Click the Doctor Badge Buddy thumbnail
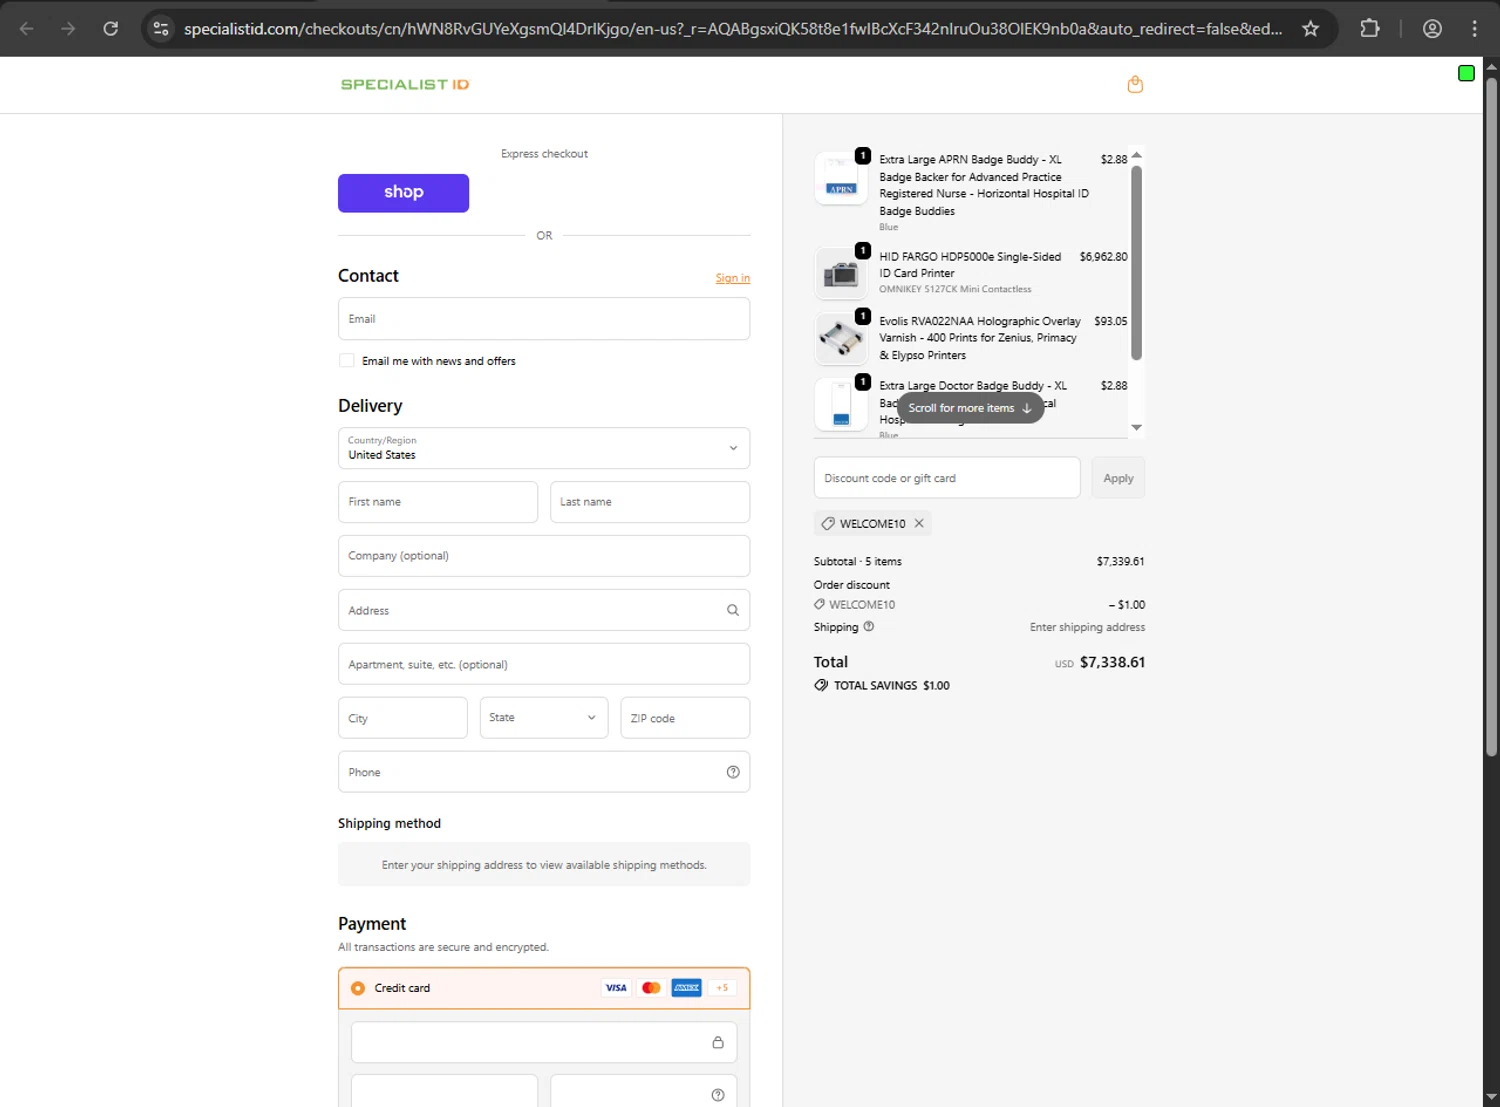 pos(841,404)
